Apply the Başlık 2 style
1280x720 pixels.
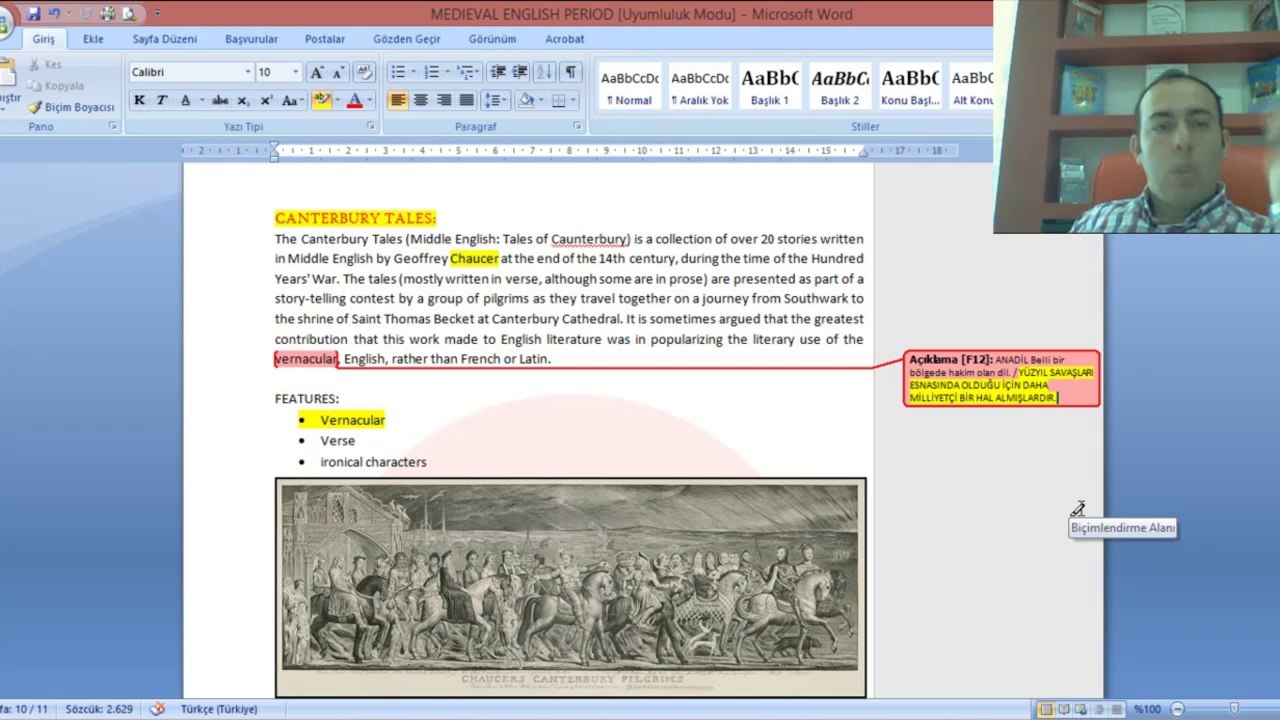tap(840, 87)
